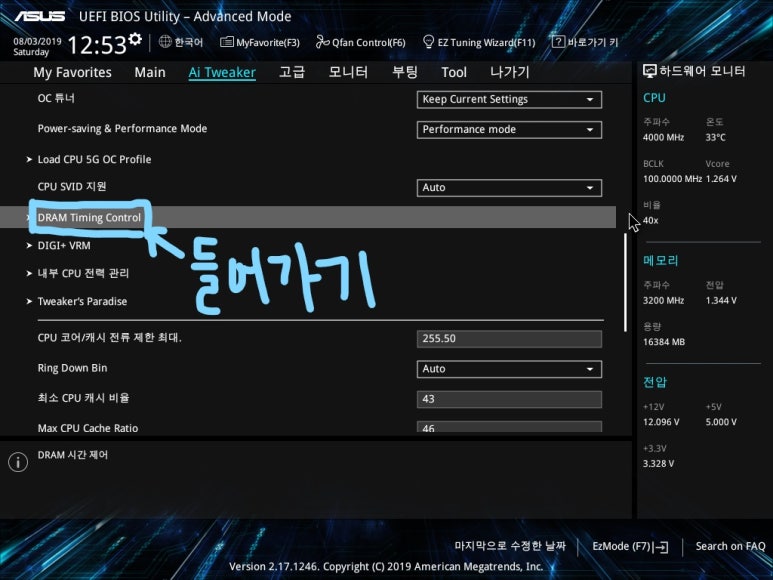Click memory voltage value 1.344 V

[x=721, y=301]
